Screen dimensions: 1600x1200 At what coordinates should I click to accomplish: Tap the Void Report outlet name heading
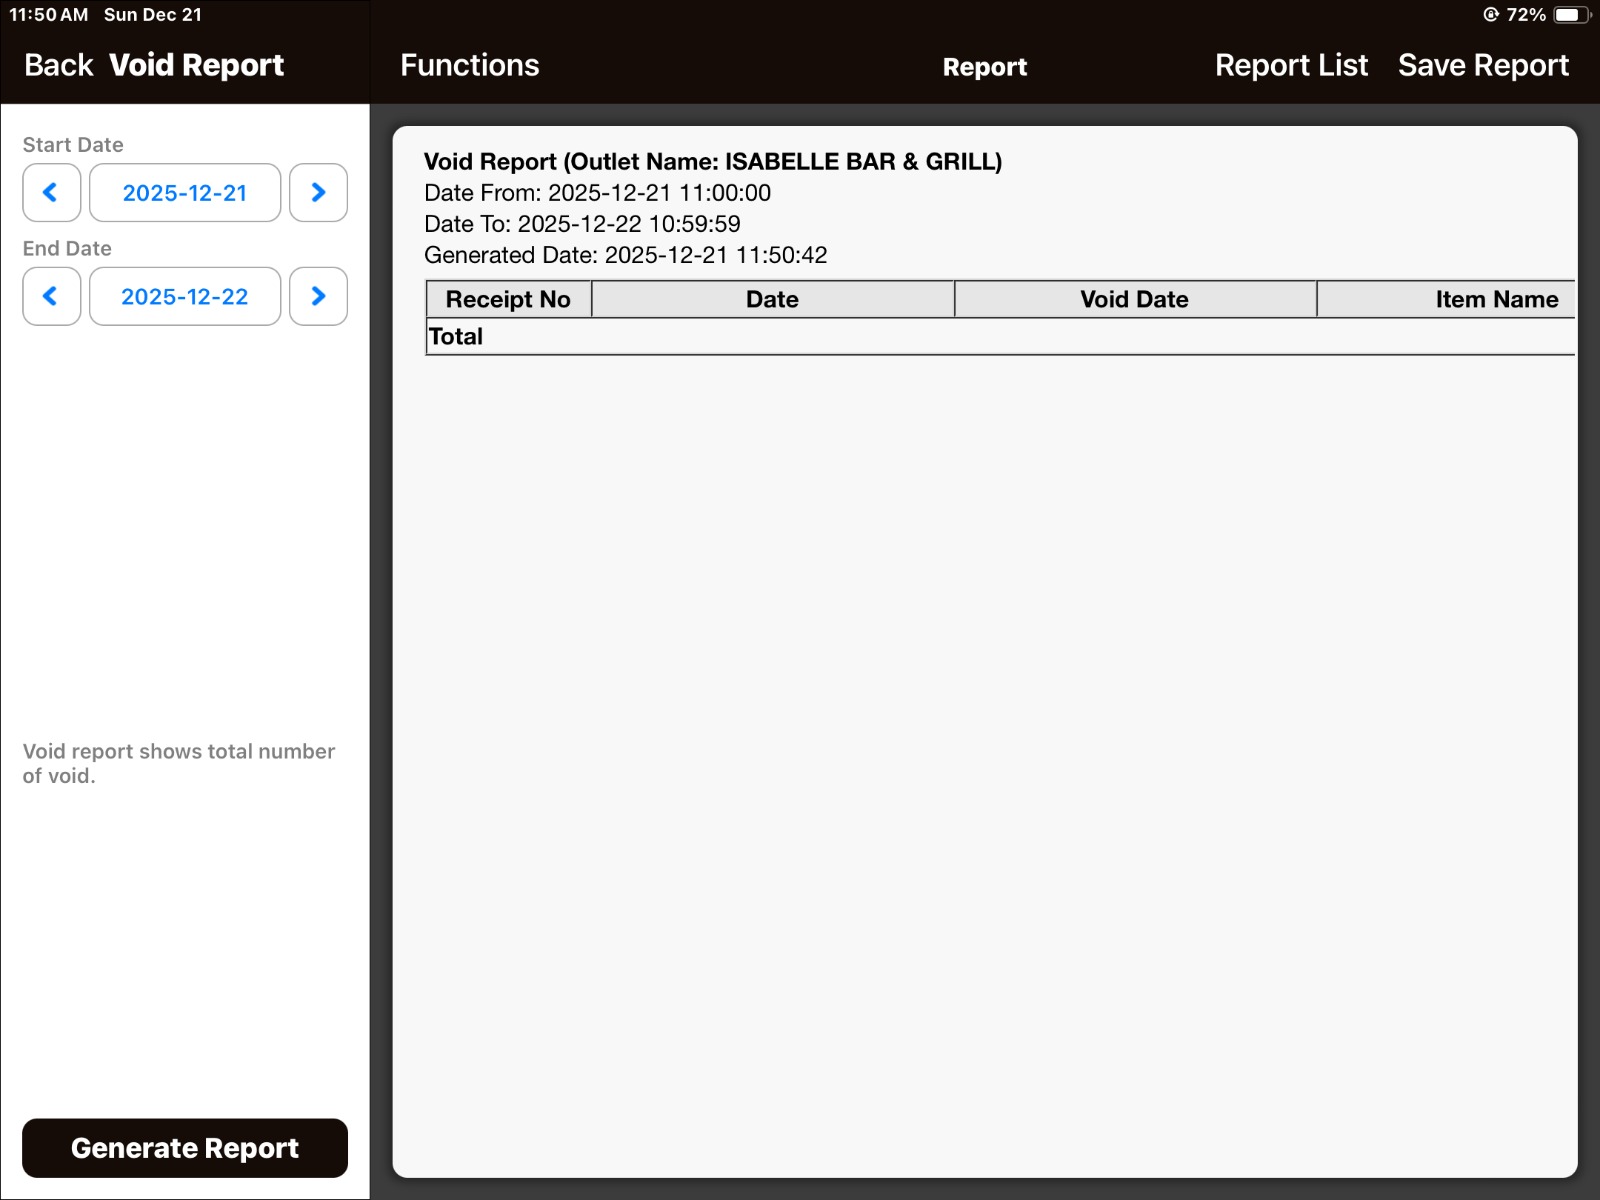click(712, 162)
